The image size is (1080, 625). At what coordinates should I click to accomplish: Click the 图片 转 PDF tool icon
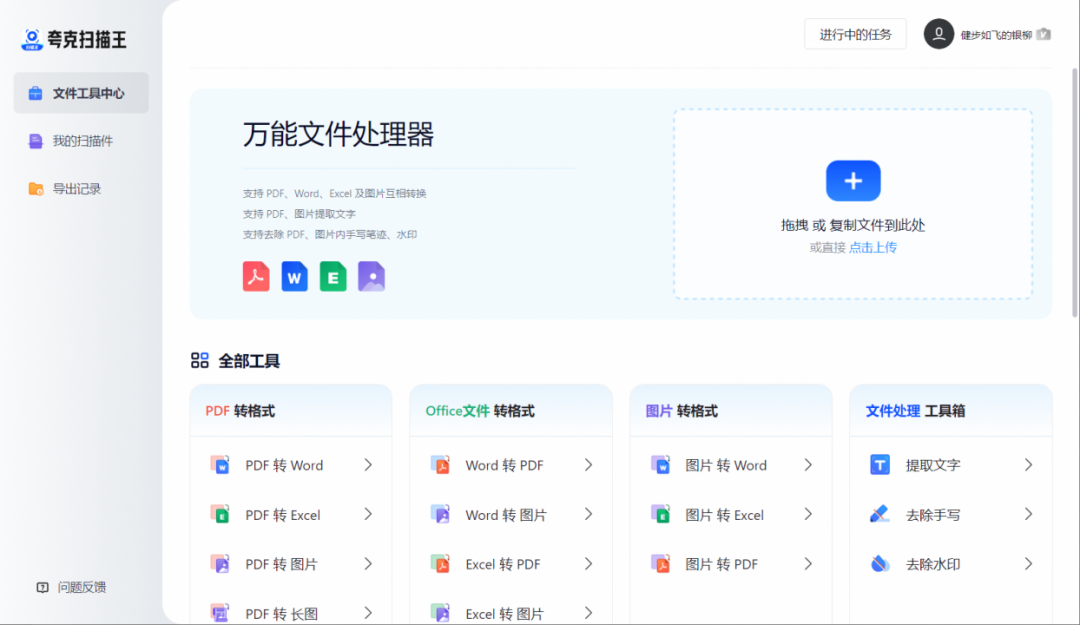tap(661, 563)
